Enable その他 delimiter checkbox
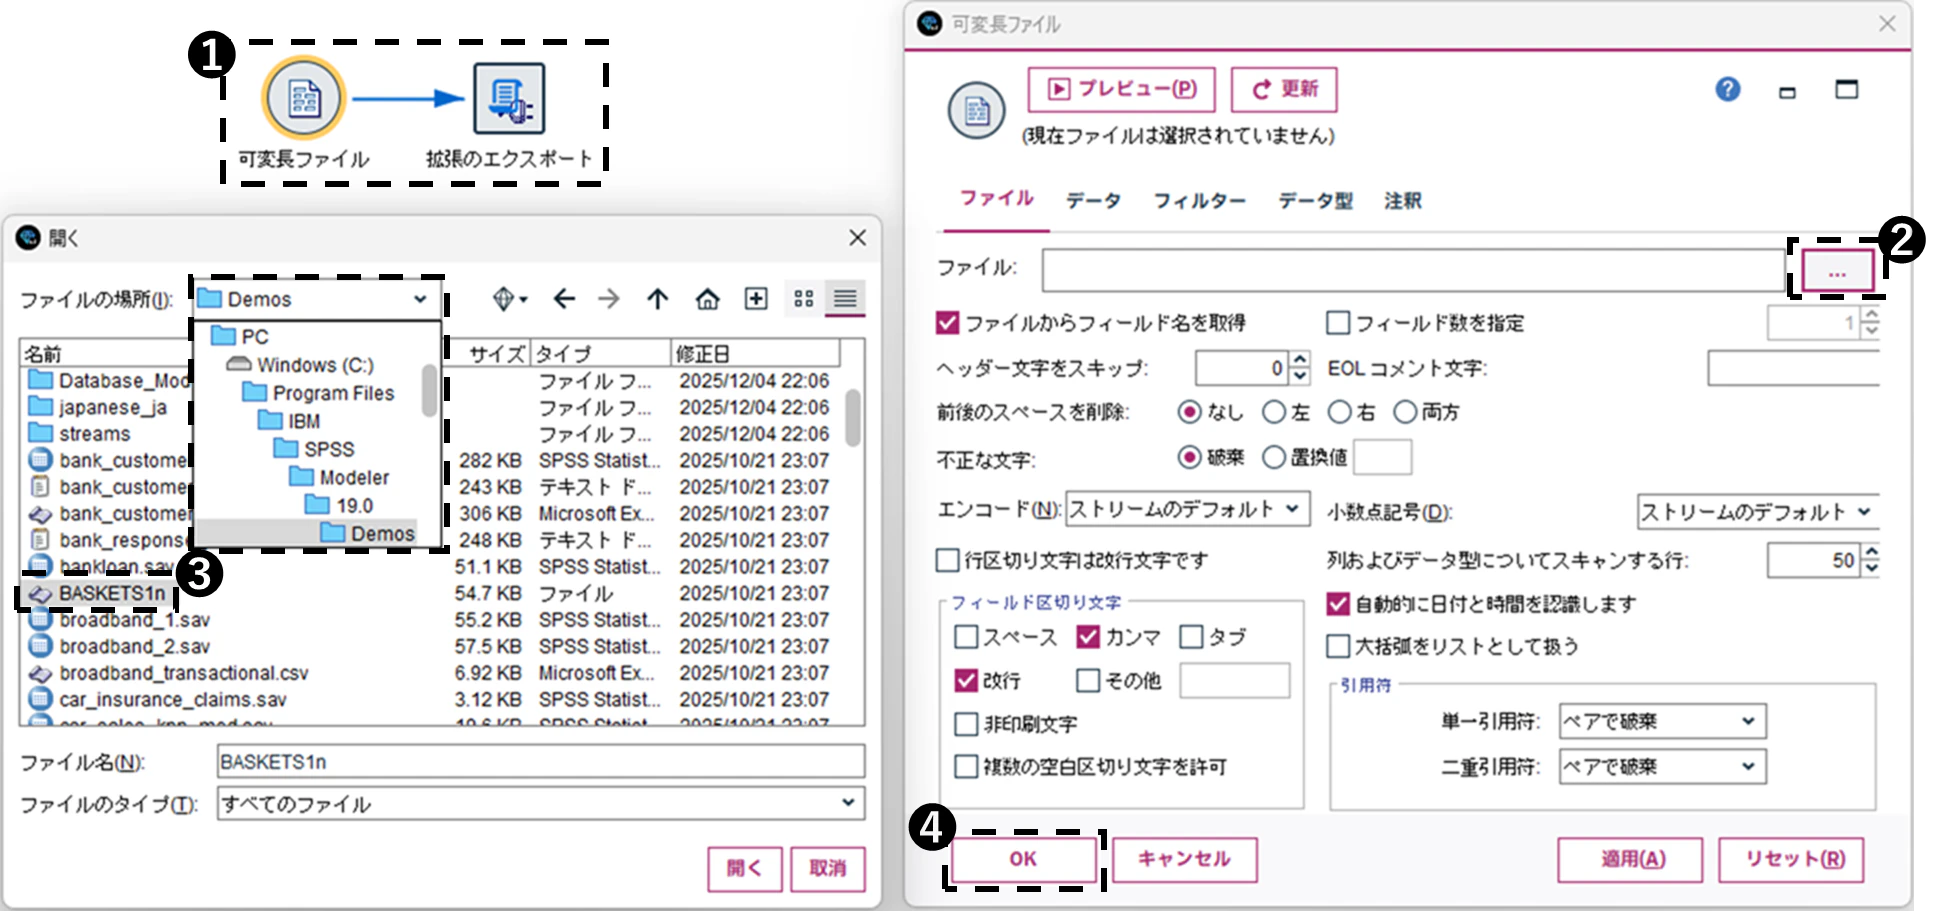The width and height of the screenshot is (1957, 911). coord(1088,681)
